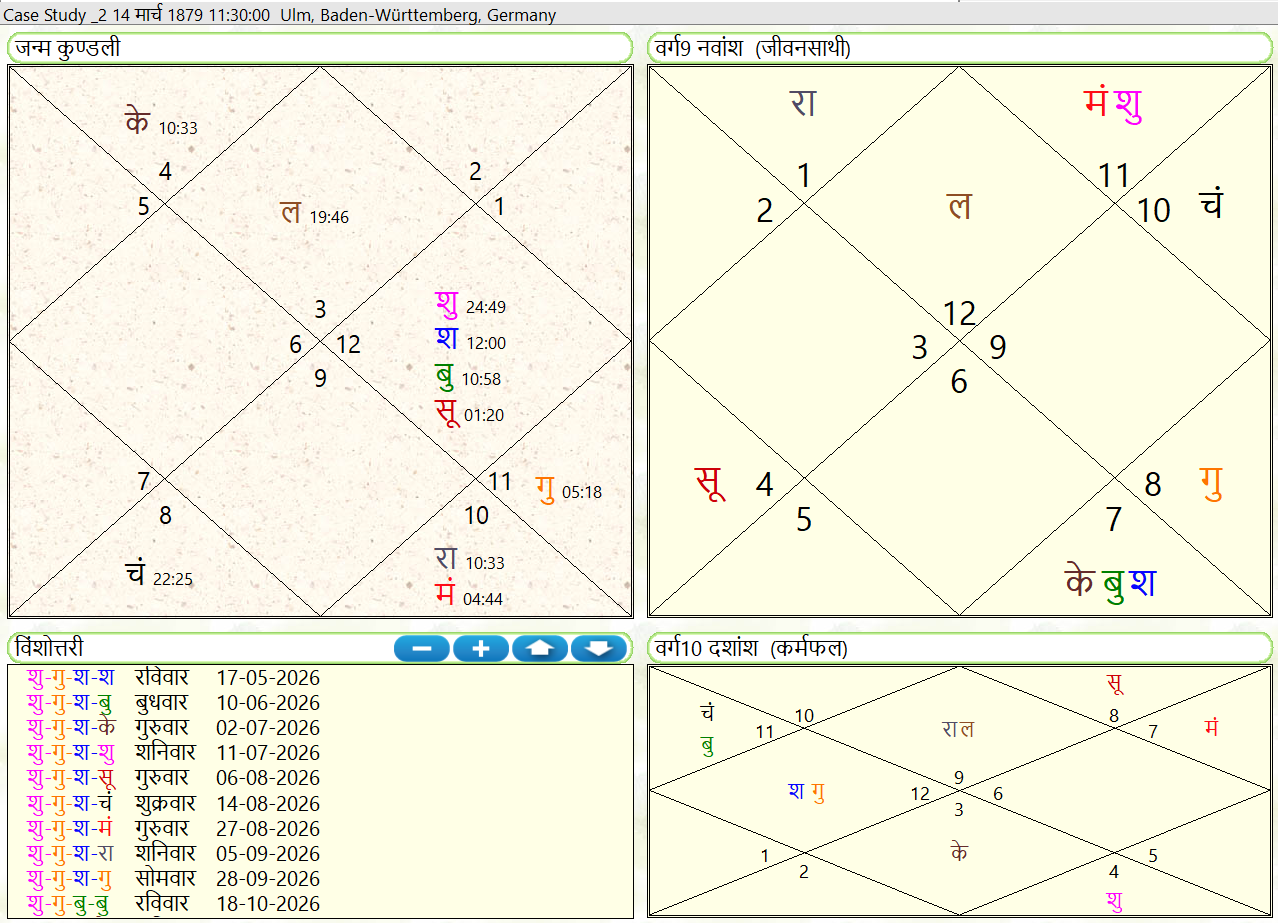Click Rahu रा in Navamsha chart

click(x=802, y=103)
